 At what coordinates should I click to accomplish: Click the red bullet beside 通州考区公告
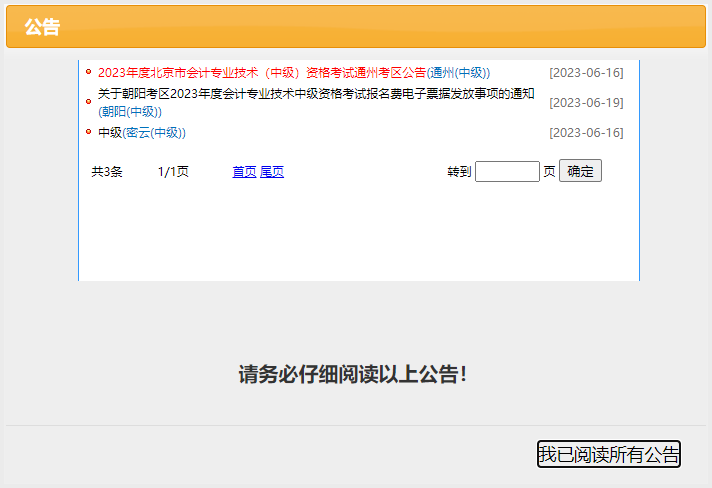pos(88,73)
